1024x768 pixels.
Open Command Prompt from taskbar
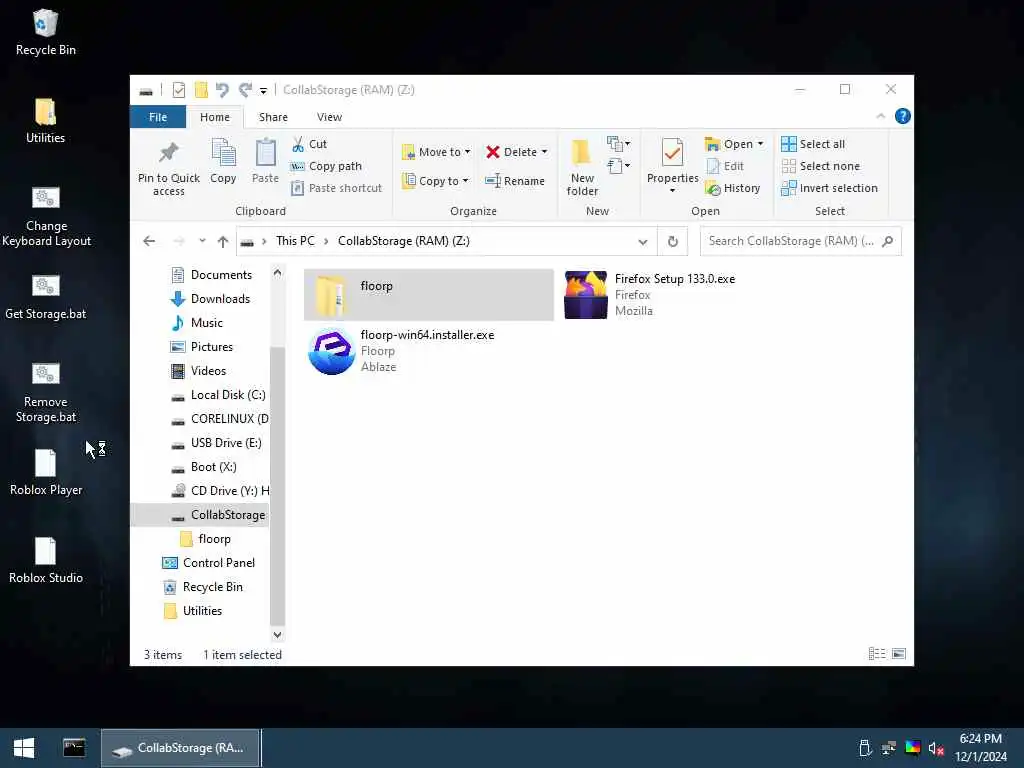(x=74, y=748)
